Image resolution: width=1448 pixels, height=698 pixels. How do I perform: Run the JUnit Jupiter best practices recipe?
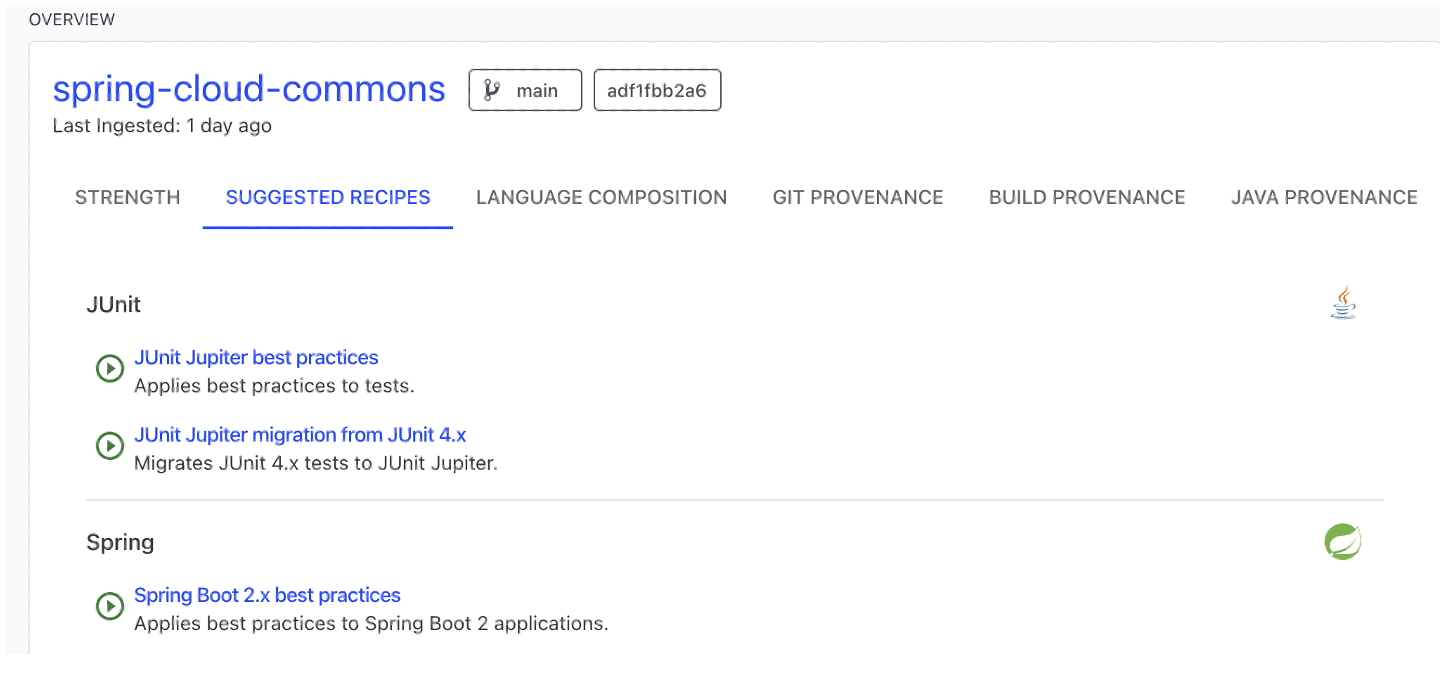click(x=109, y=369)
